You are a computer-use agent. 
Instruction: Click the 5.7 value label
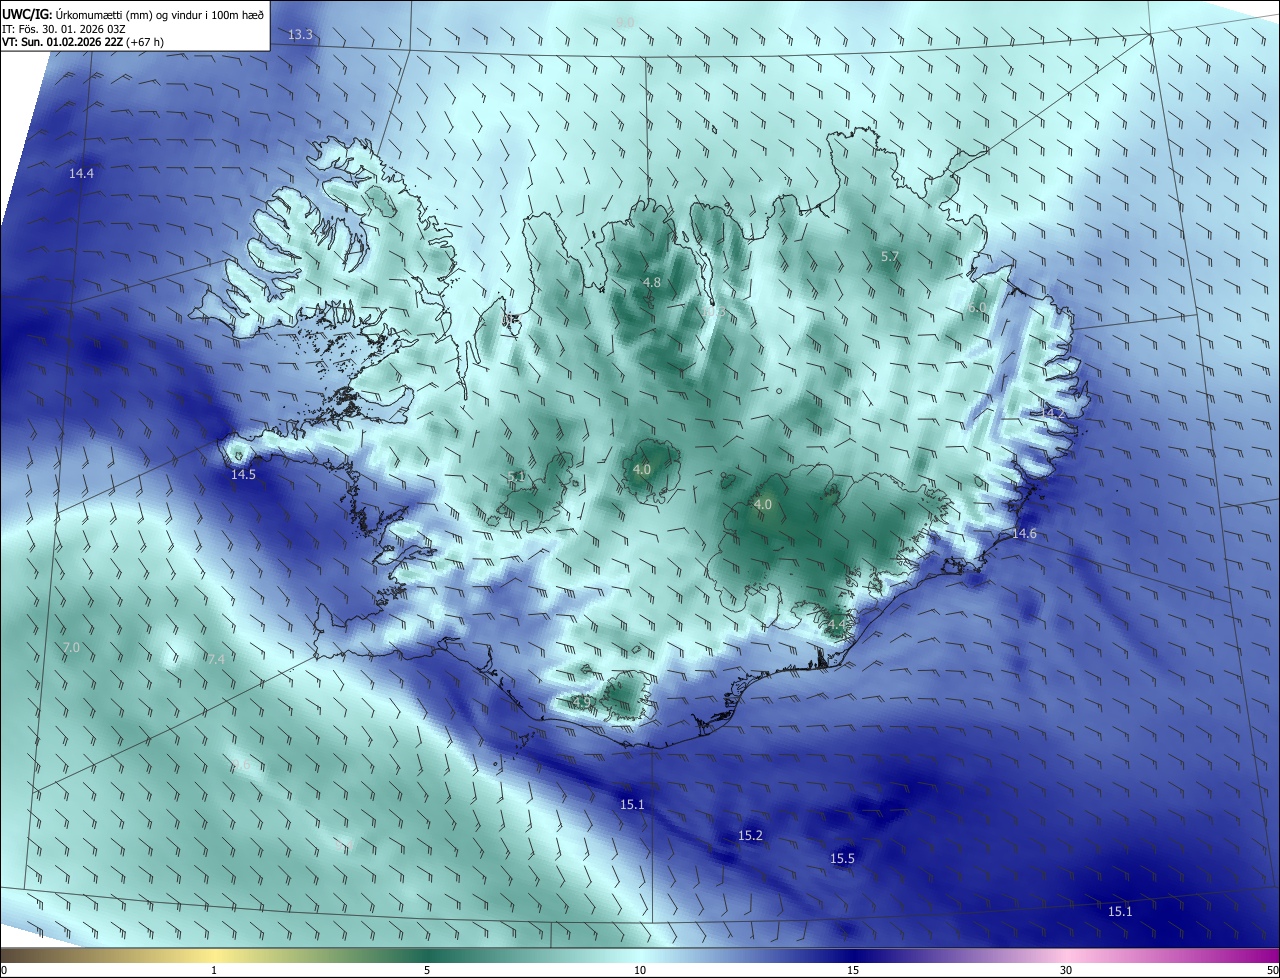pos(890,257)
